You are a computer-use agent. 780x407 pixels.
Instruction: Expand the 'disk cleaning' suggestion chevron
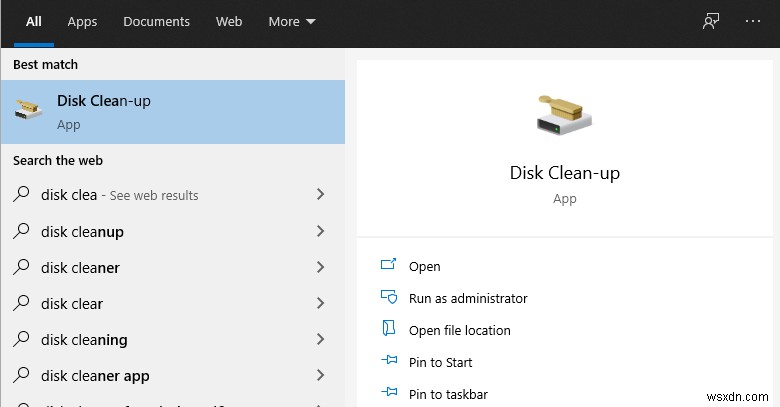tap(320, 340)
